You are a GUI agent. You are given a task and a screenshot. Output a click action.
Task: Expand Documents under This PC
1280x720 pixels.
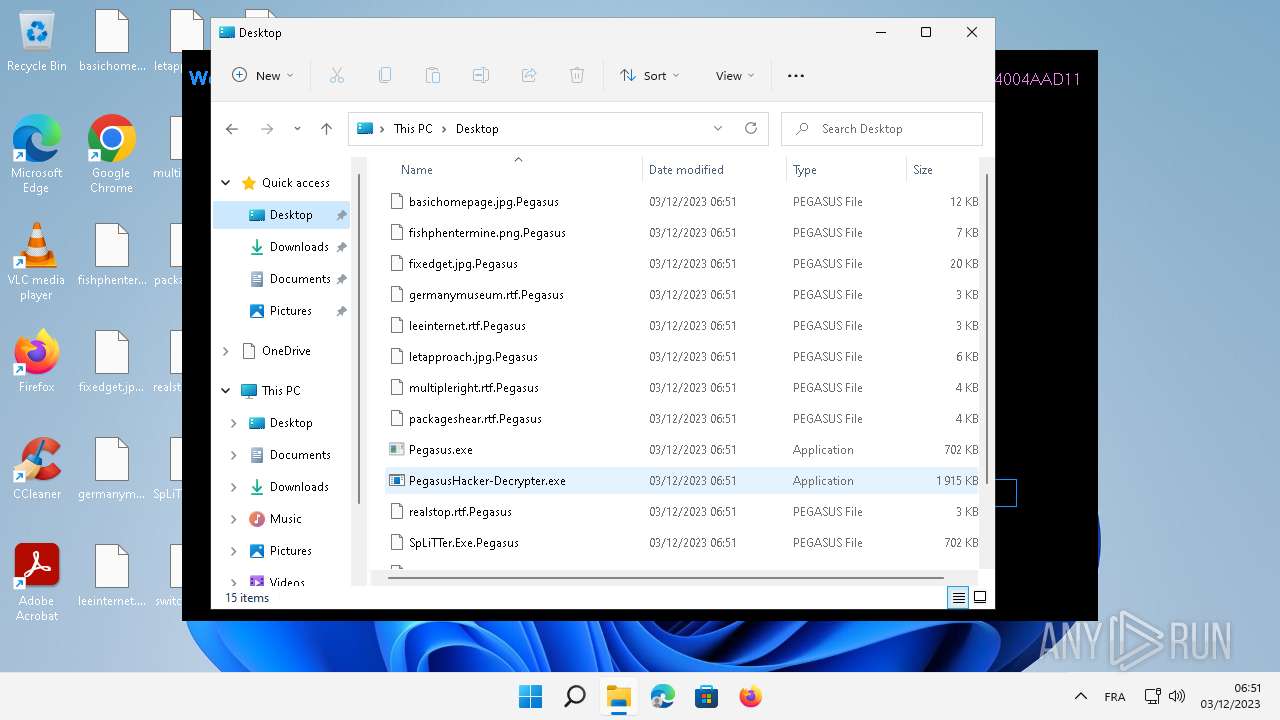pos(234,455)
